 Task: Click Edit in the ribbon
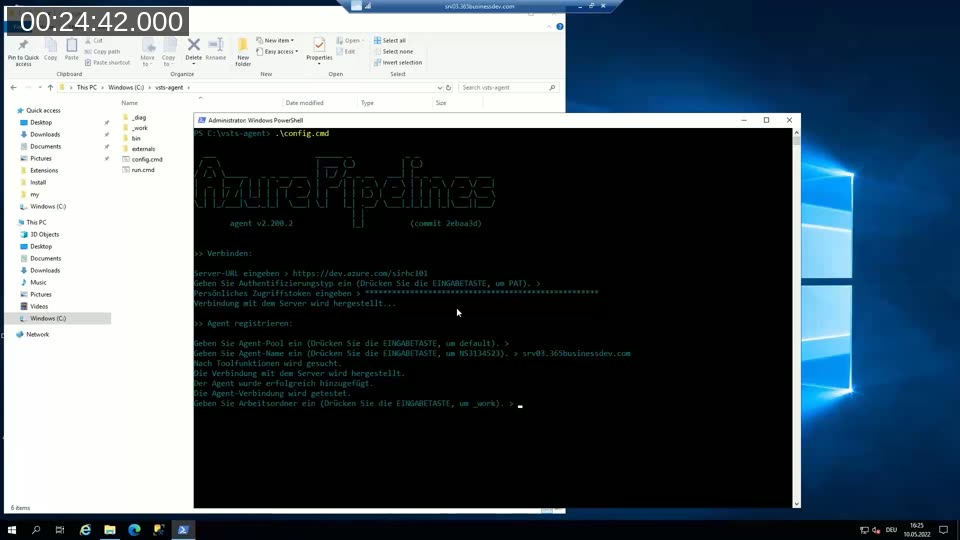tap(346, 51)
